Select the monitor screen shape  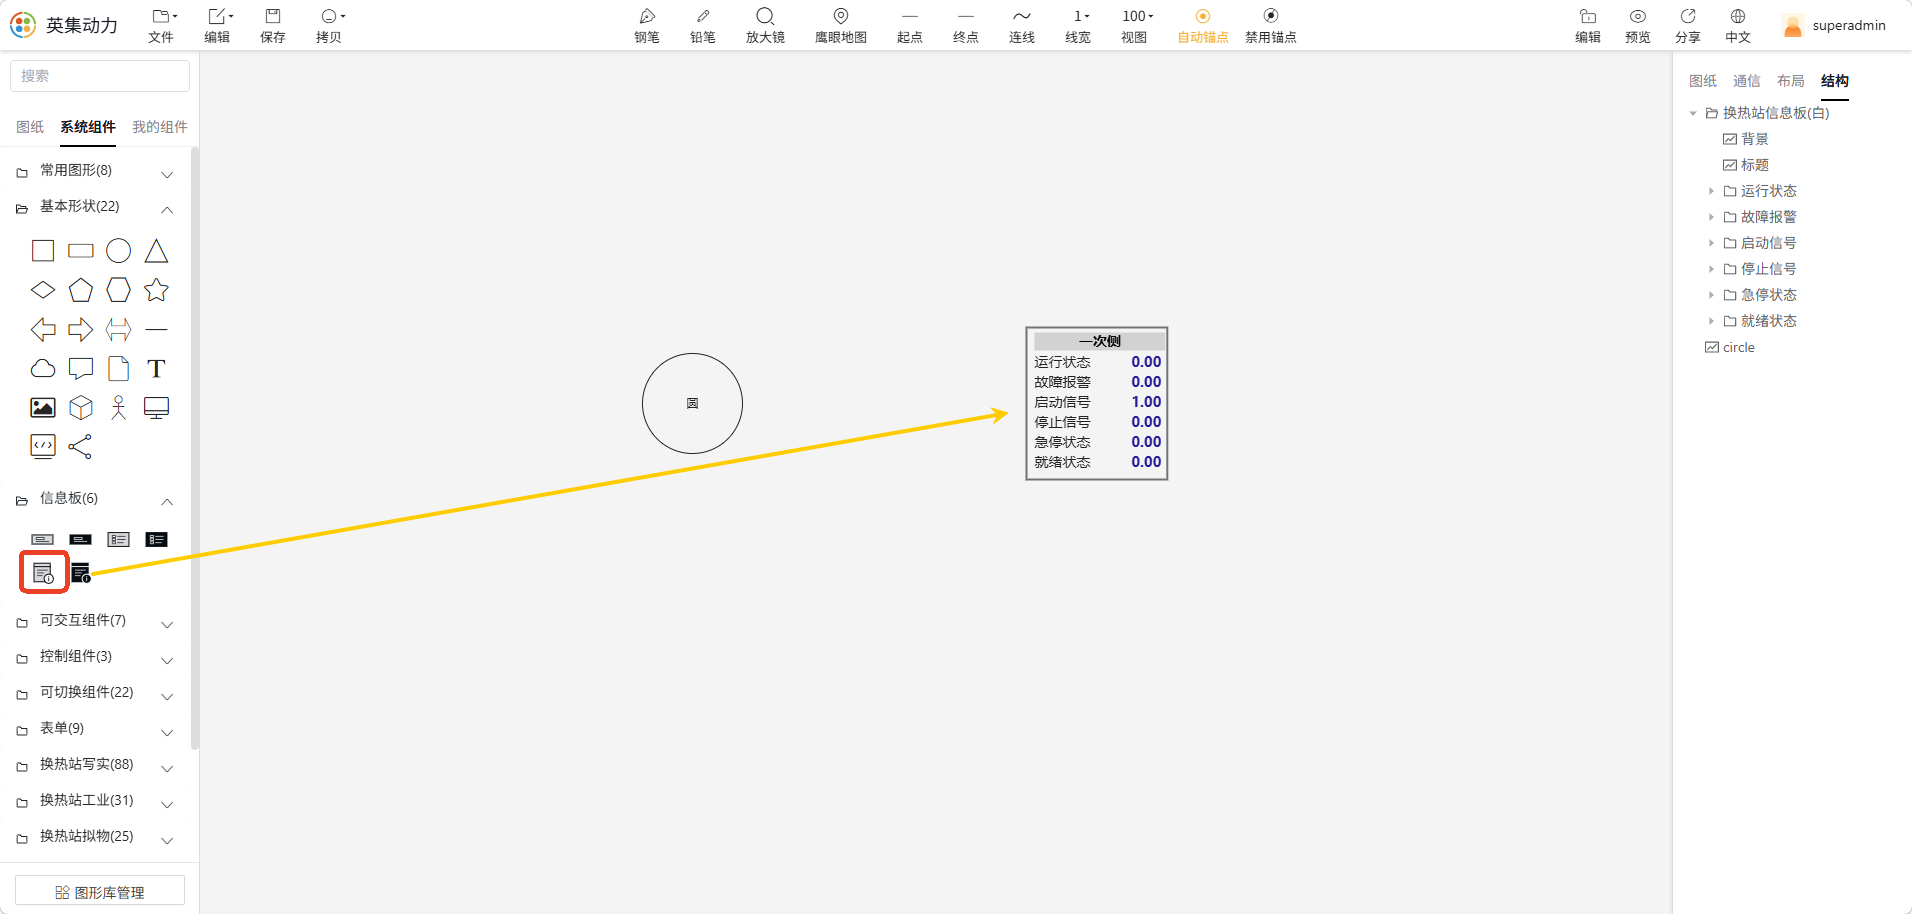click(156, 407)
